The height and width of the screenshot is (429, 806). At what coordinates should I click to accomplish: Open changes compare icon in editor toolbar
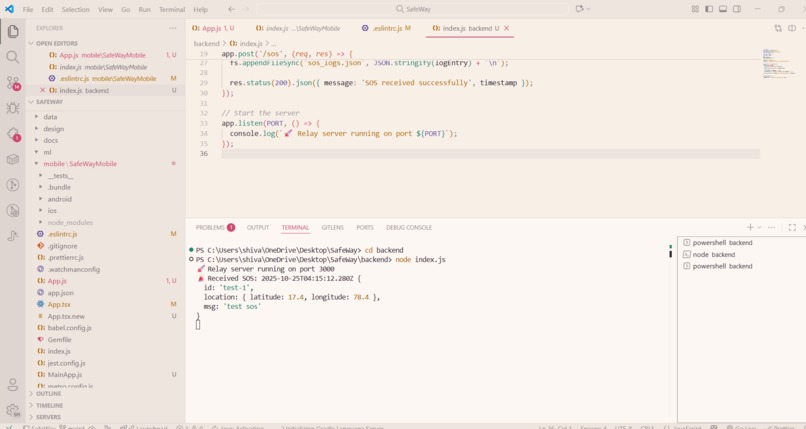click(x=778, y=28)
